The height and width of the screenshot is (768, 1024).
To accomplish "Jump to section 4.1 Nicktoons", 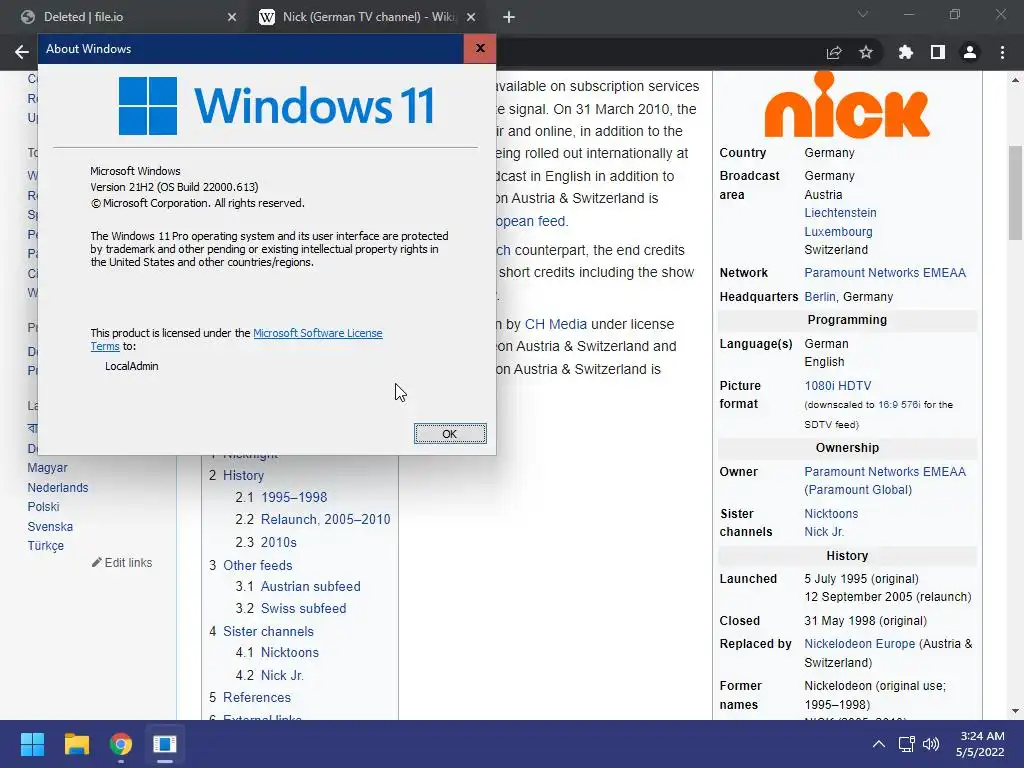I will click(x=289, y=652).
